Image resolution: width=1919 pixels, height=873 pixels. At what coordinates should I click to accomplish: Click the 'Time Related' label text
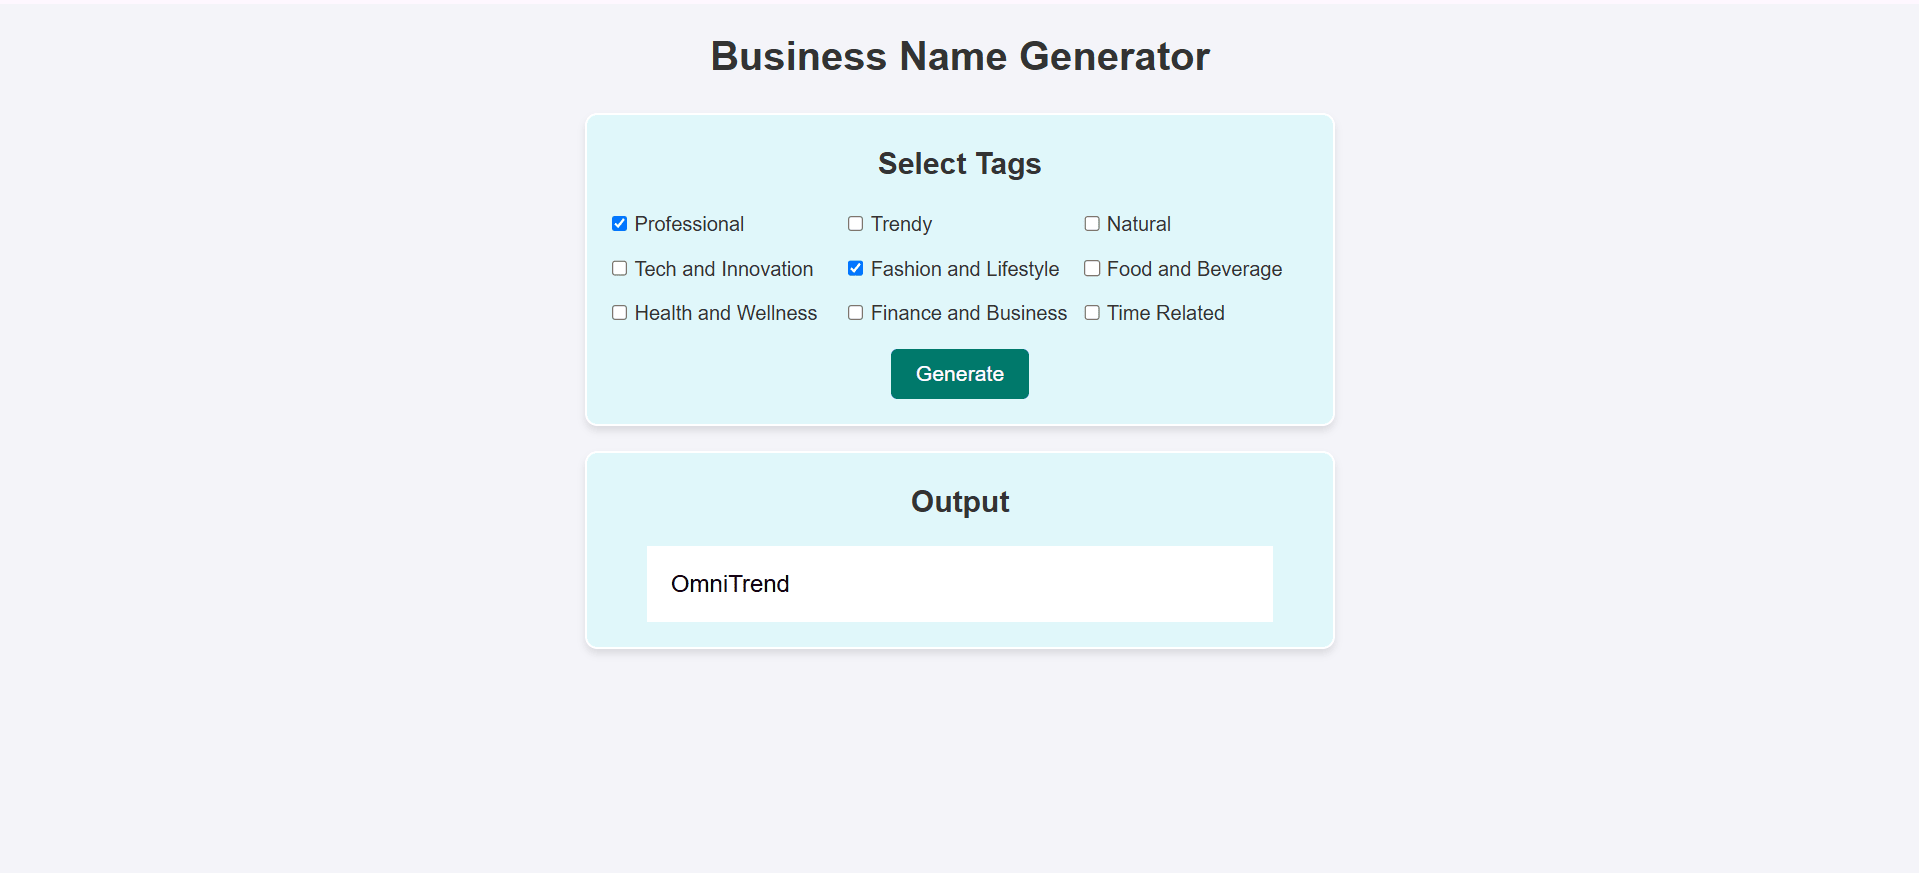click(1165, 313)
